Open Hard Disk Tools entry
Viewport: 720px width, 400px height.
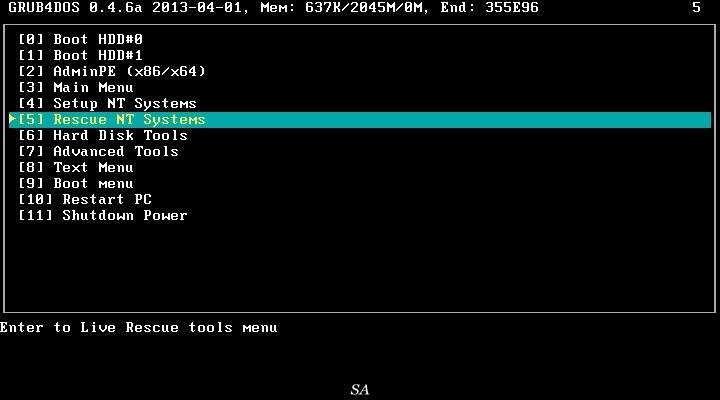(103, 136)
